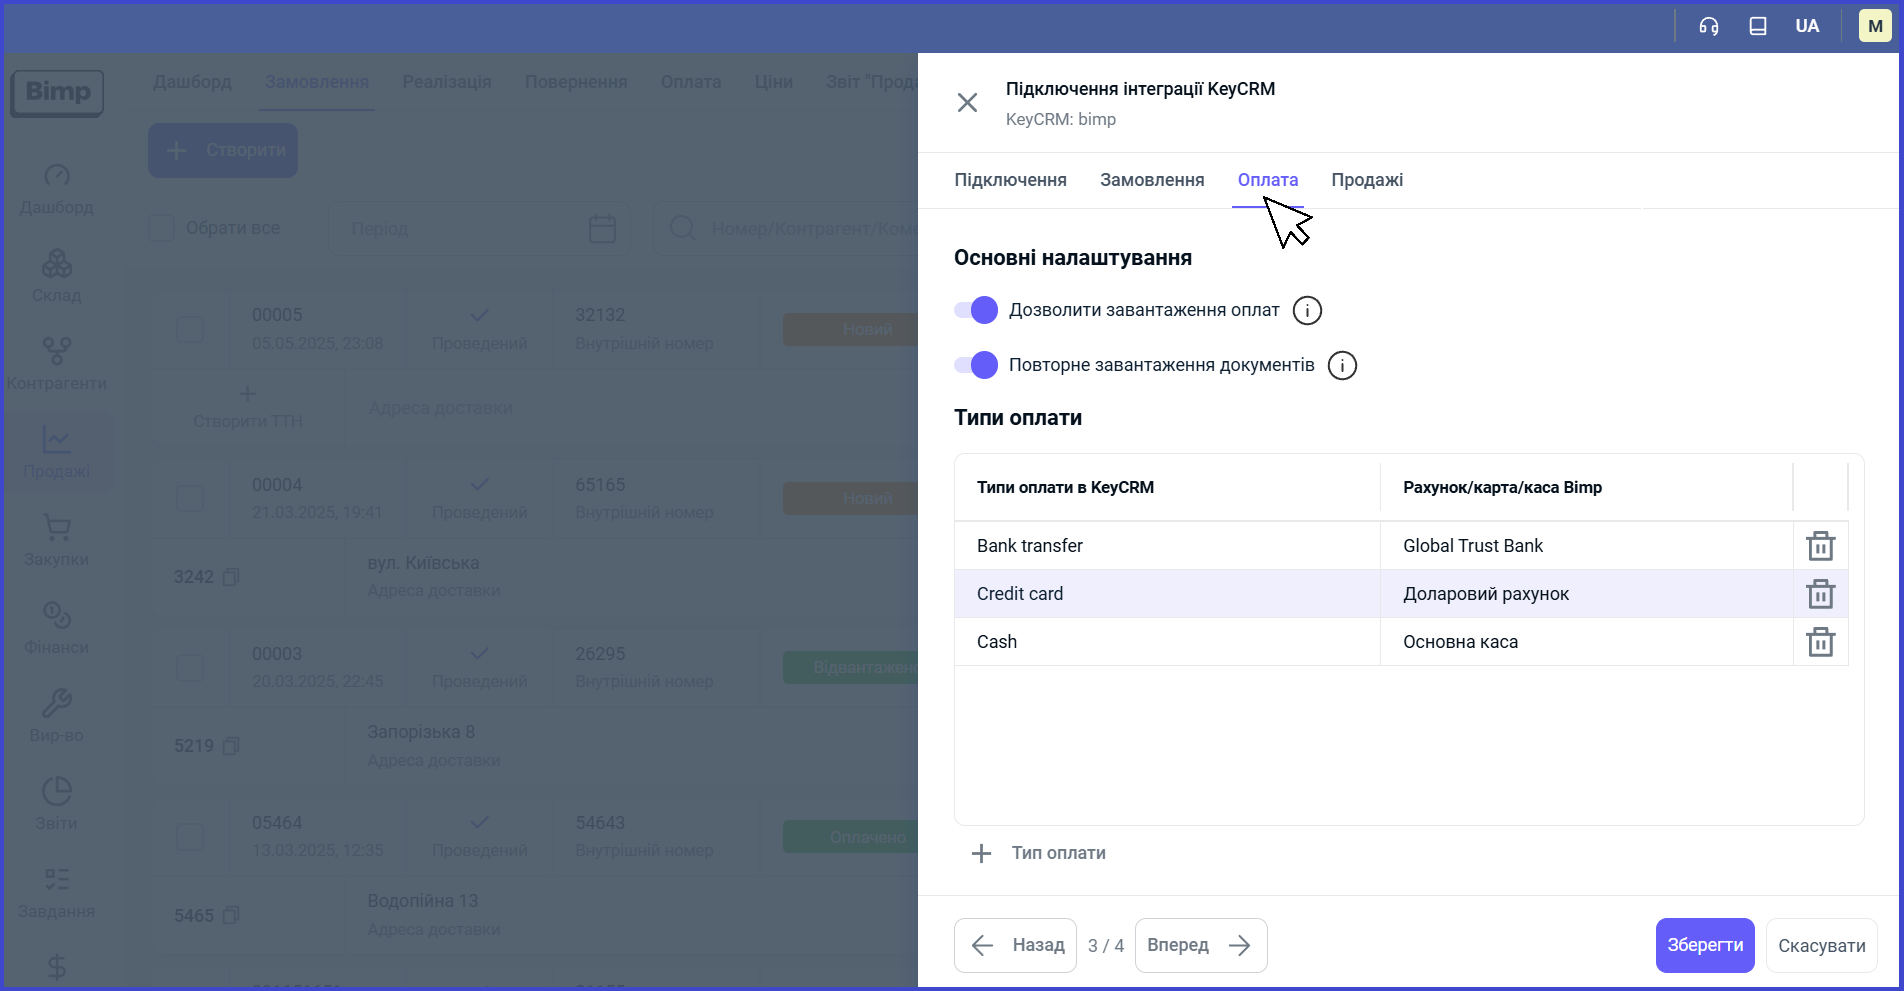Image resolution: width=1904 pixels, height=991 pixels.
Task: Click the Період date input field
Action: (x=480, y=229)
